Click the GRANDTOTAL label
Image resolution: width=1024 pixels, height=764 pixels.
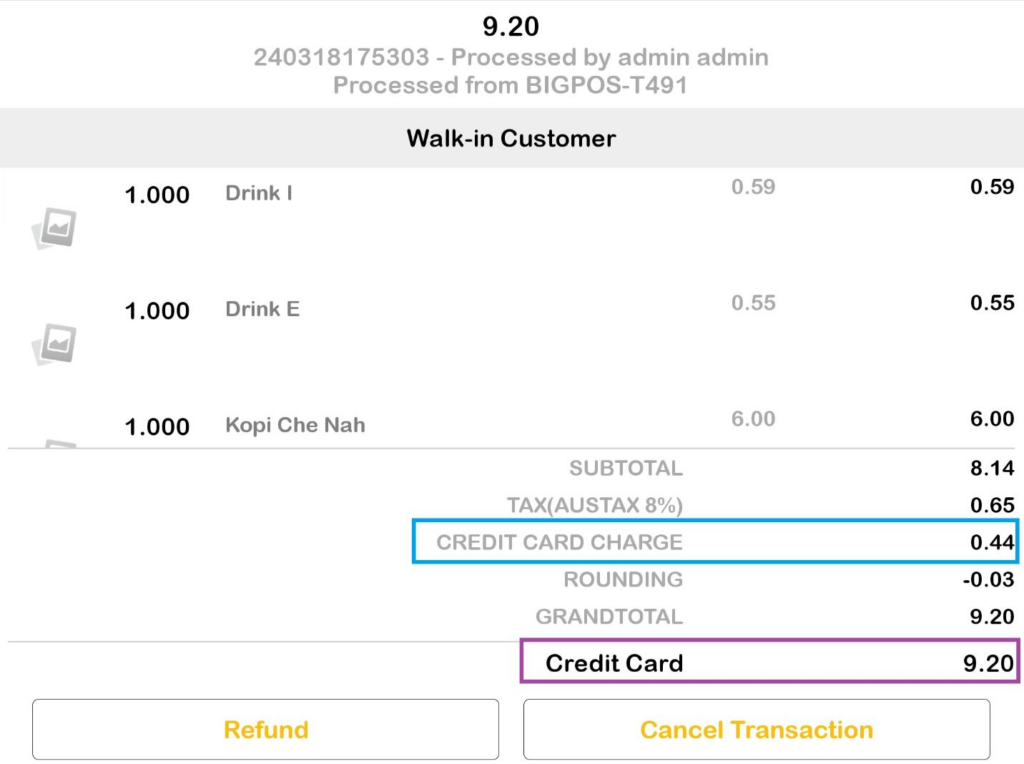[609, 616]
